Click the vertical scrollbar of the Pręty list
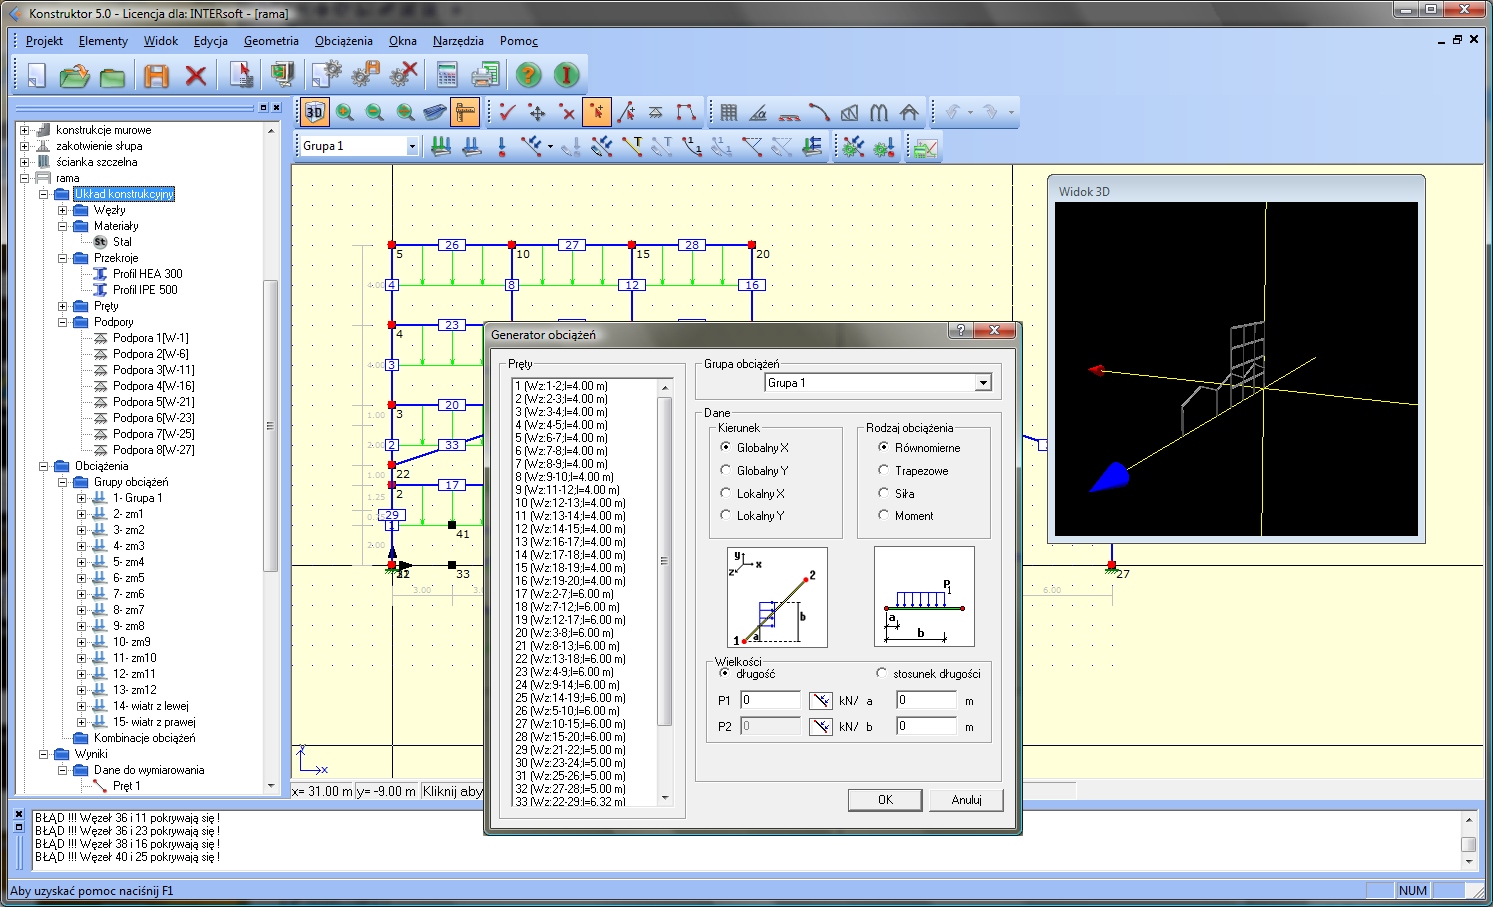Screen dimensions: 1493x907 pos(665,594)
